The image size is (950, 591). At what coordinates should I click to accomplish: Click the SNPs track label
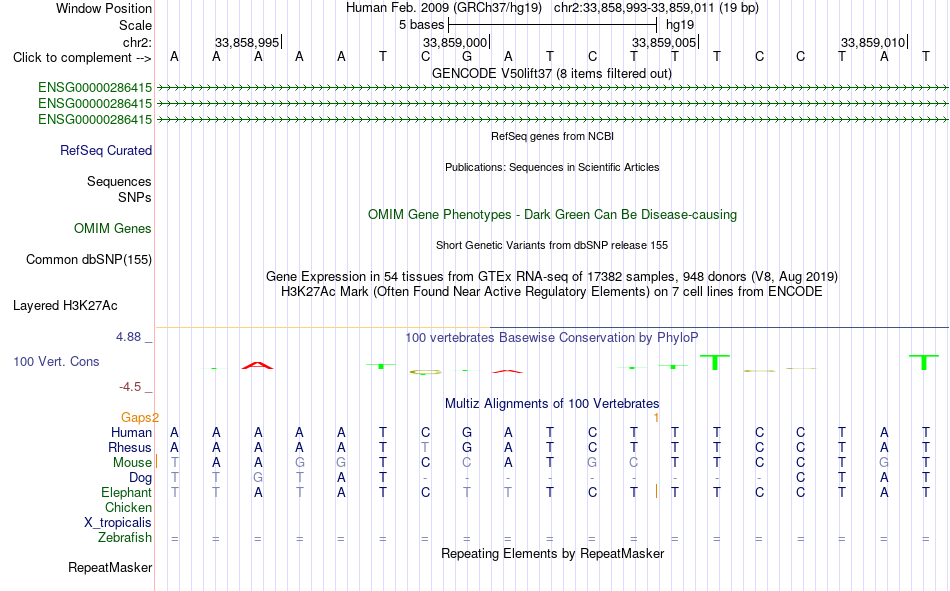pyautogui.click(x=135, y=197)
